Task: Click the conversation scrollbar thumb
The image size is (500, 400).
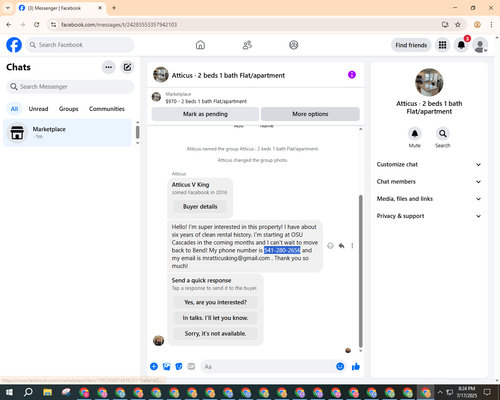Action: click(360, 272)
